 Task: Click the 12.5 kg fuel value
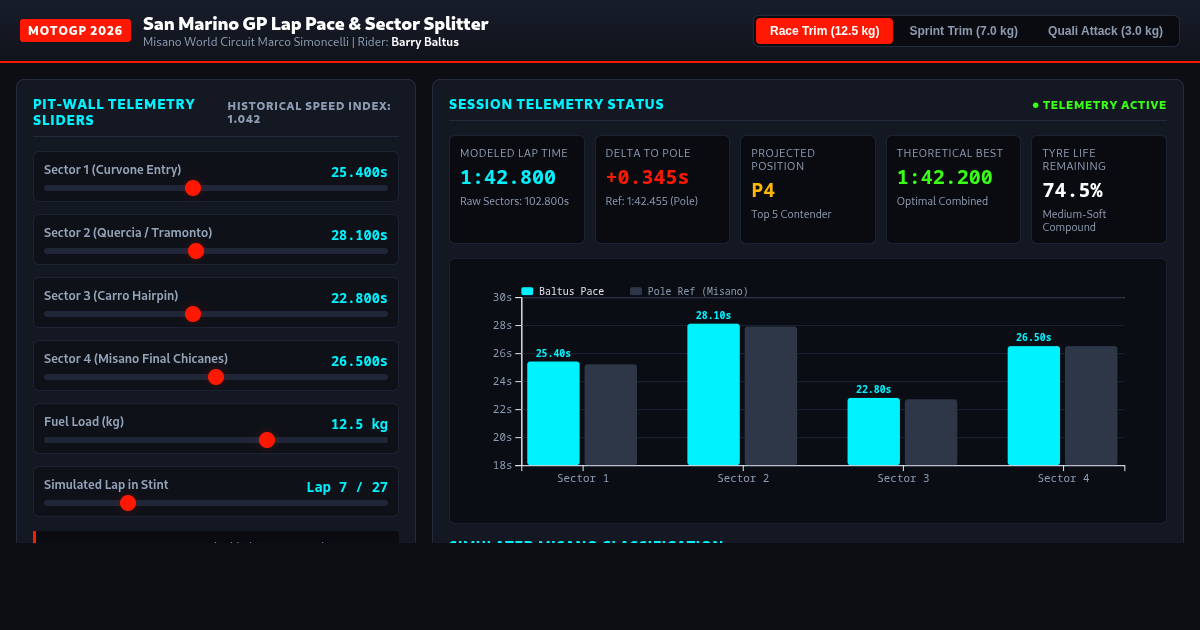pos(359,424)
